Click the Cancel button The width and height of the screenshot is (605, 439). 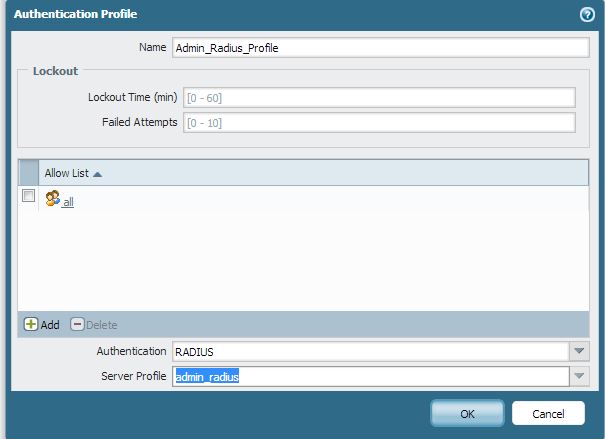click(548, 414)
